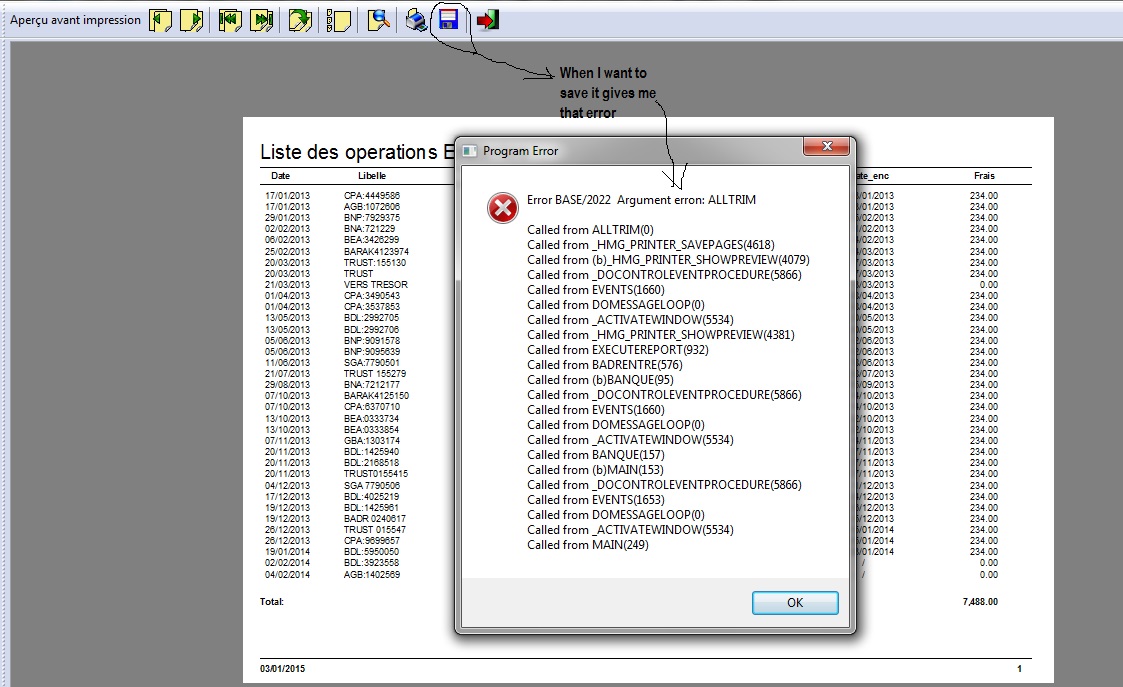Print the report with printer icon

417,20
